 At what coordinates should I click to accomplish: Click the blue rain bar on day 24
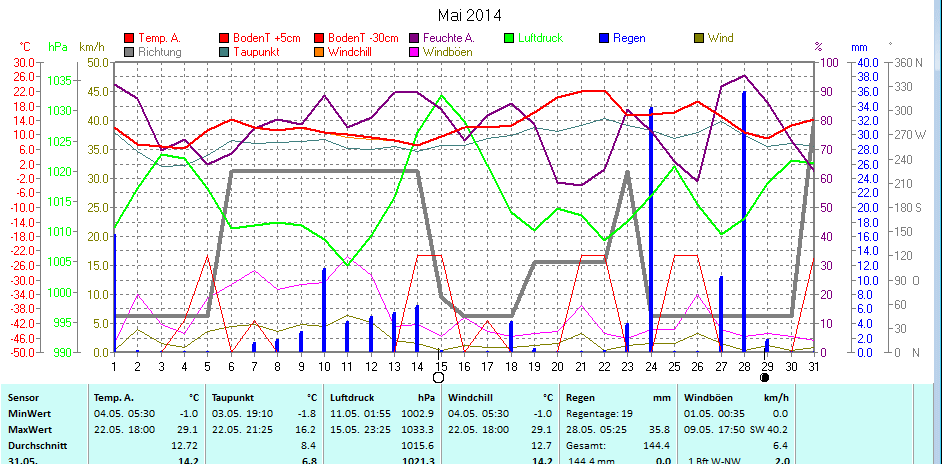[651, 229]
